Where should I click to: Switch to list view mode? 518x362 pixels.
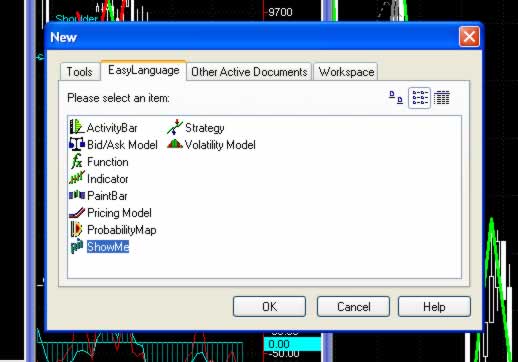pyautogui.click(x=419, y=98)
